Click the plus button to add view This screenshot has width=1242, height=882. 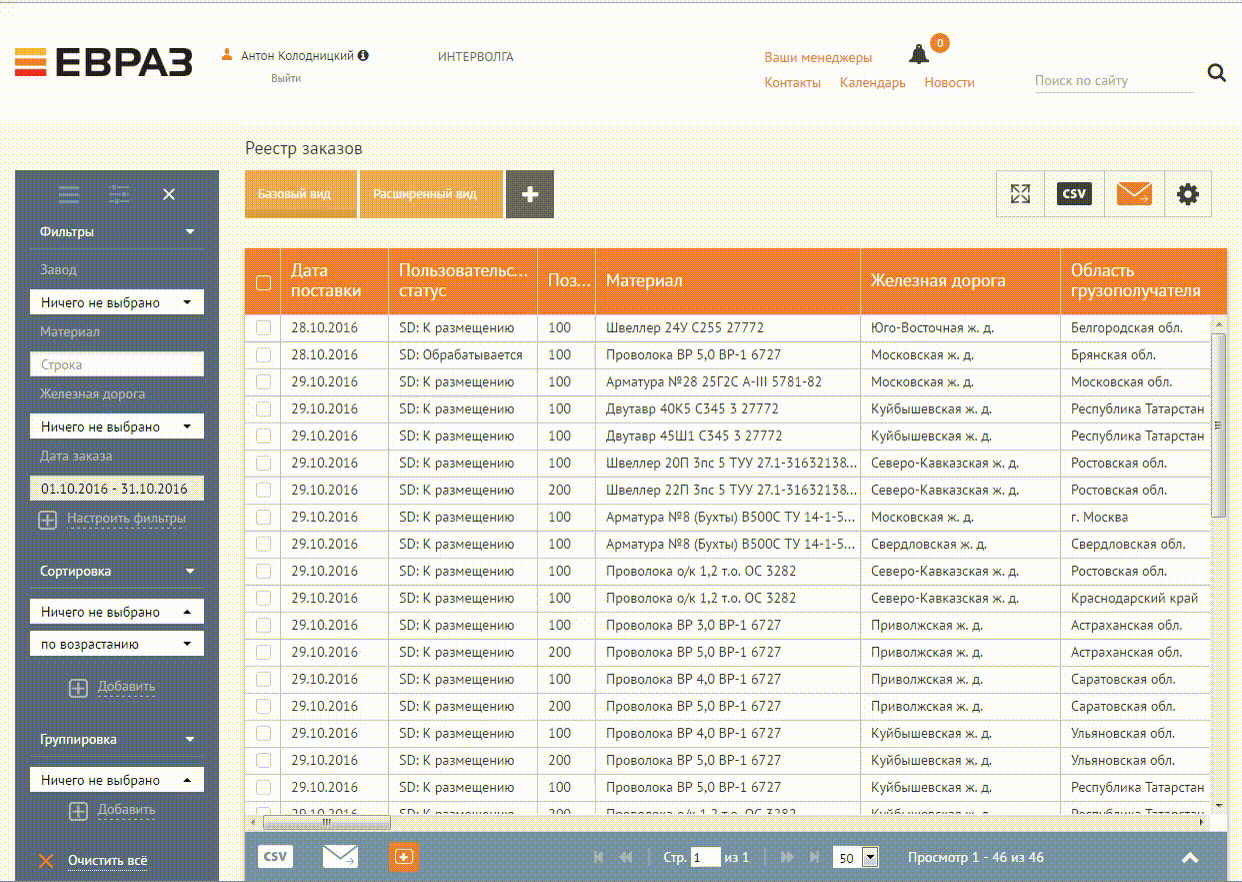(x=530, y=194)
